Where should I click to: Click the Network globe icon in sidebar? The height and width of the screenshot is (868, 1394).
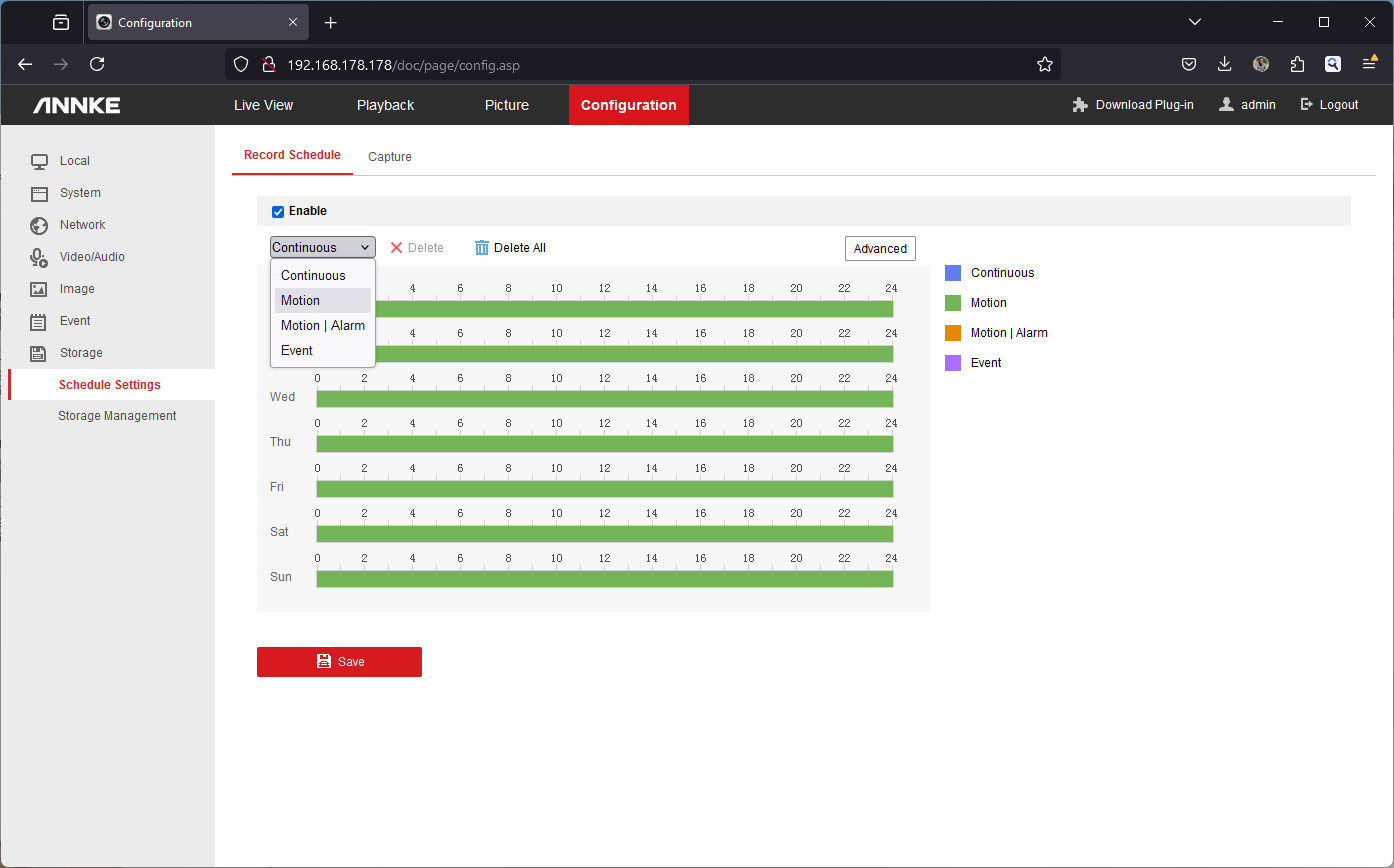point(39,225)
